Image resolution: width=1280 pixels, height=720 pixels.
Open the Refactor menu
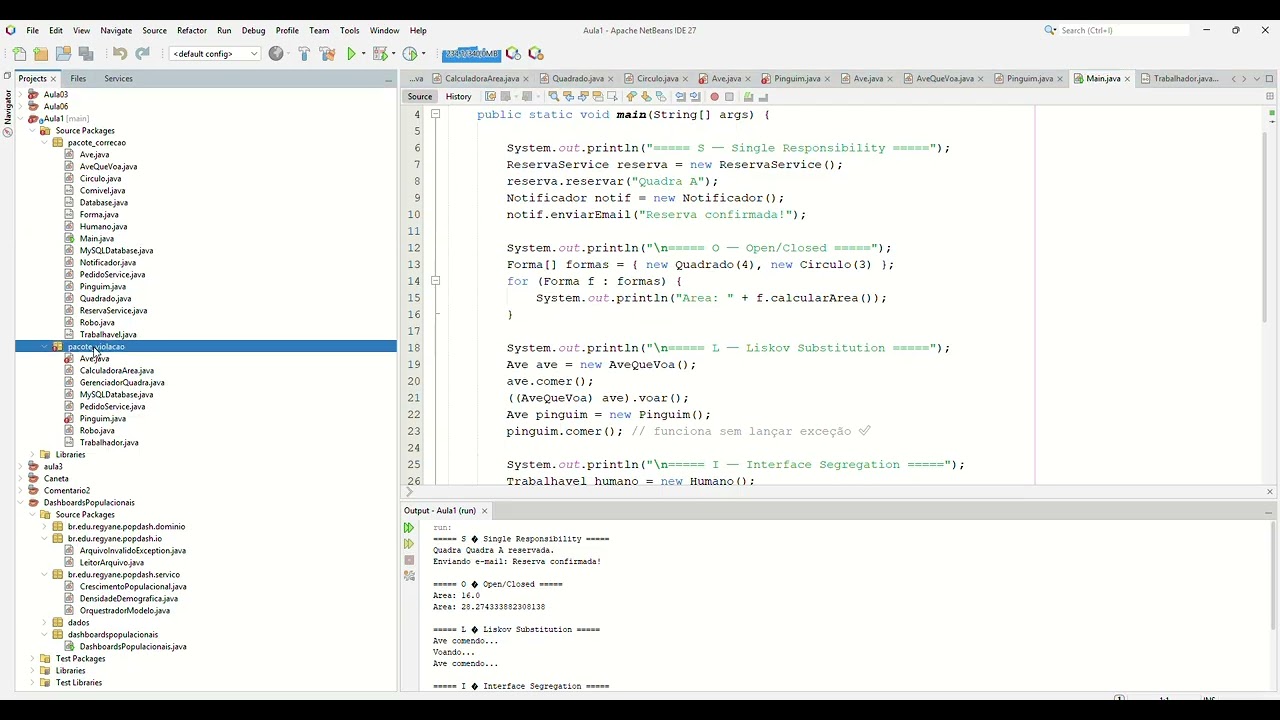[192, 30]
